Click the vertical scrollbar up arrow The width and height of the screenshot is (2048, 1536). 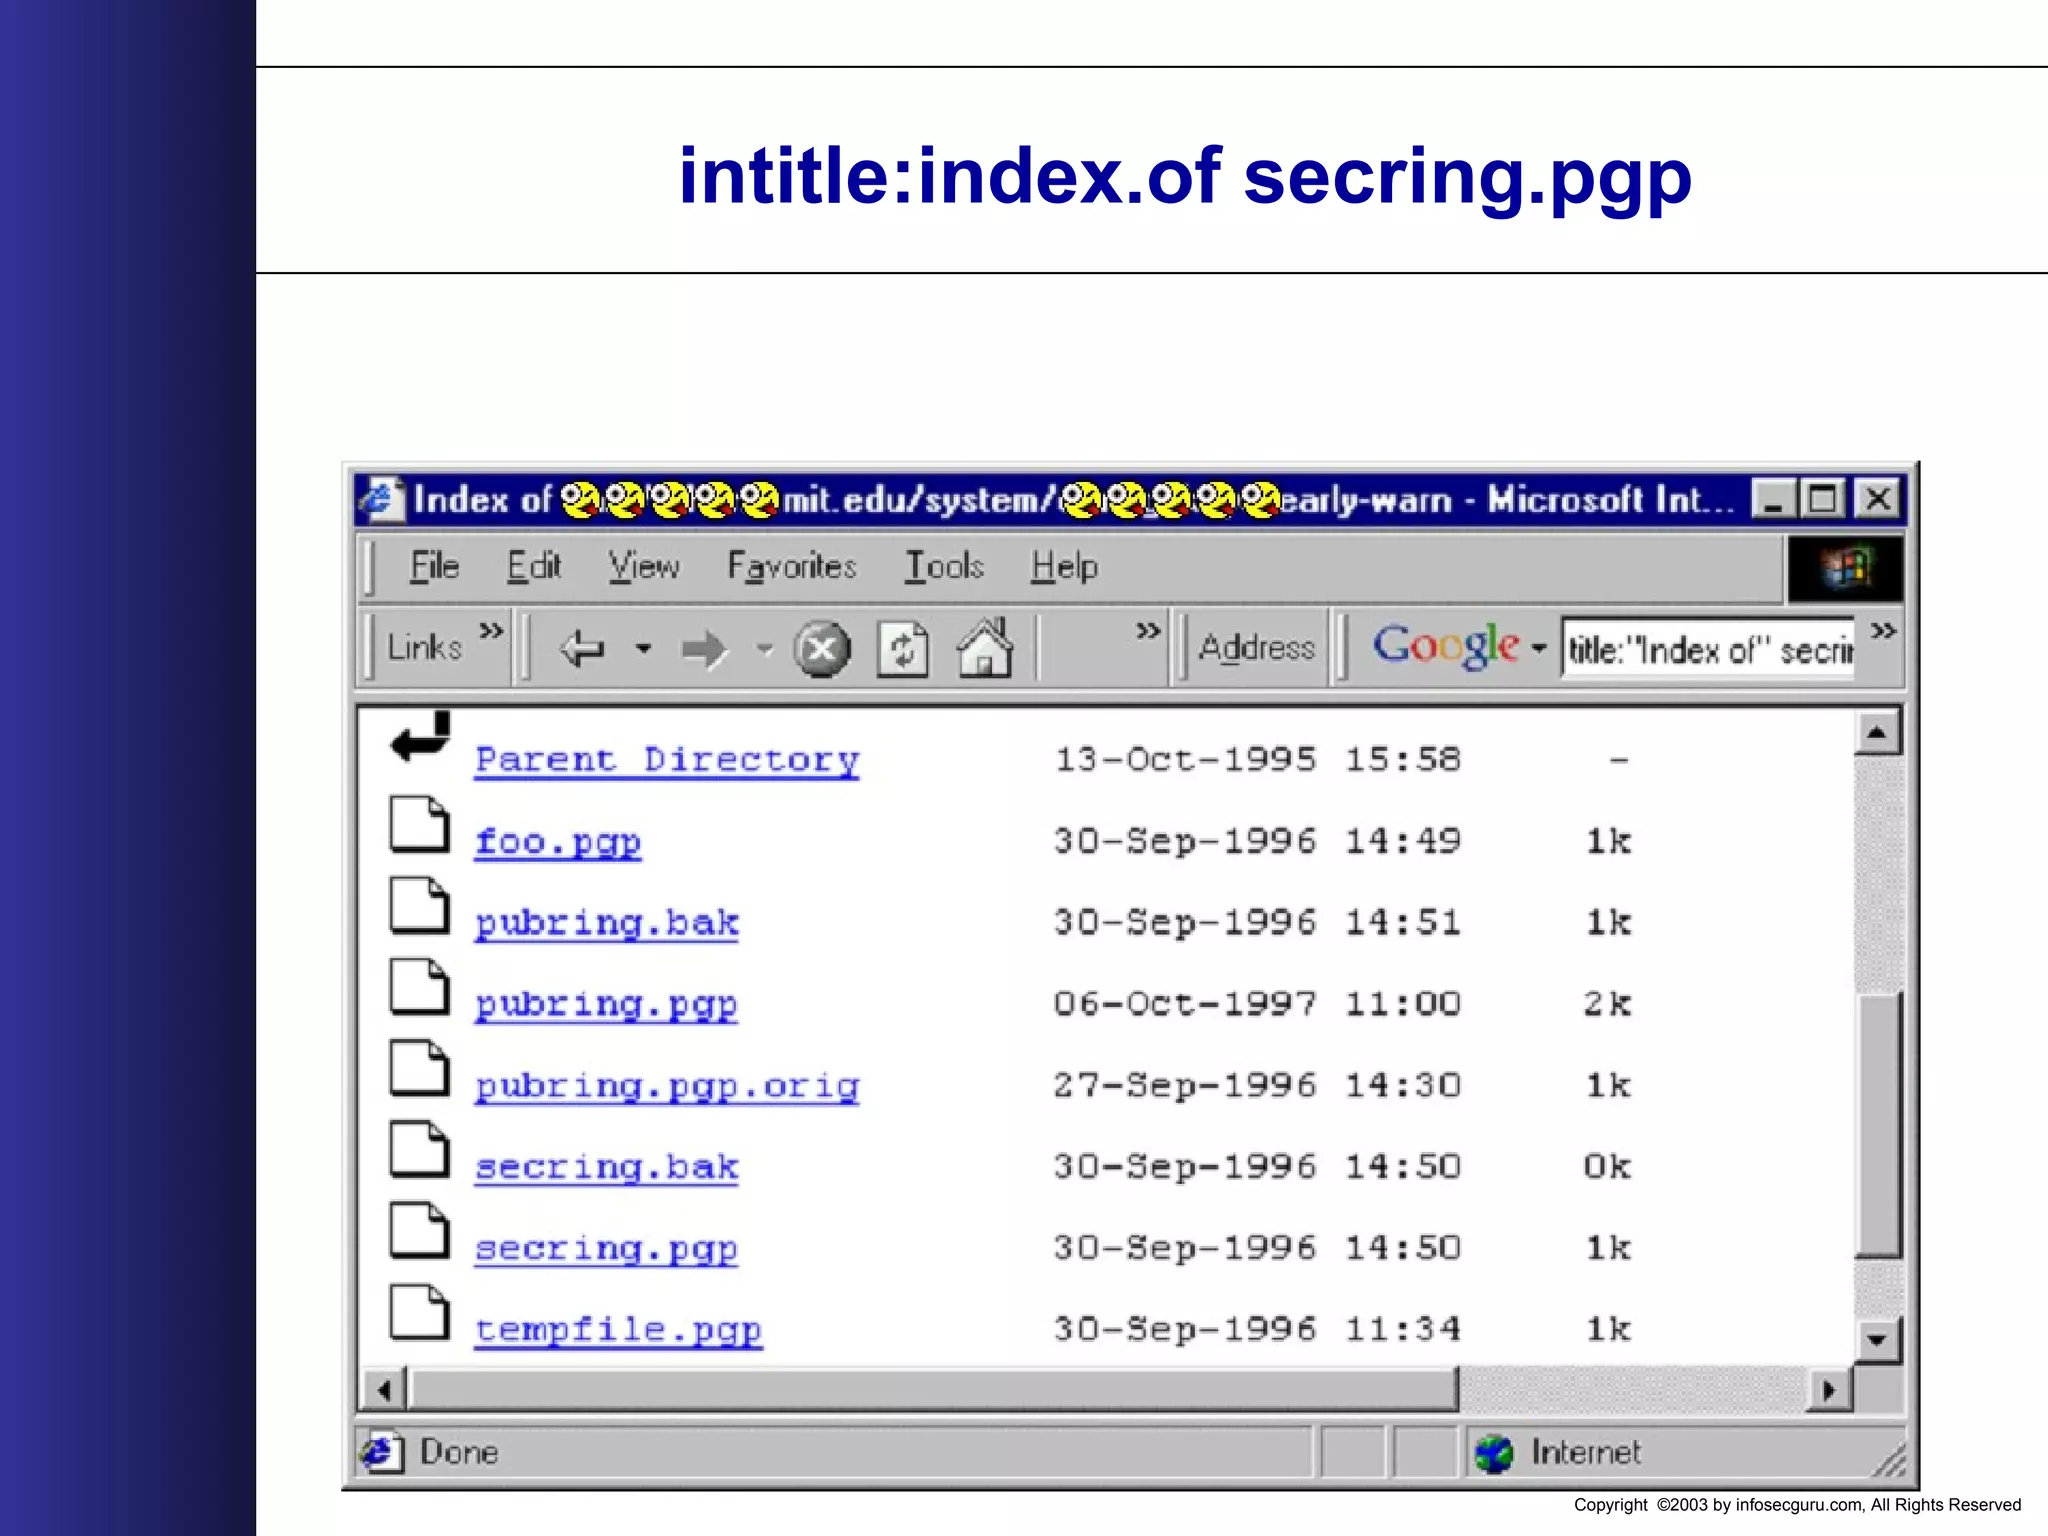(x=1877, y=733)
